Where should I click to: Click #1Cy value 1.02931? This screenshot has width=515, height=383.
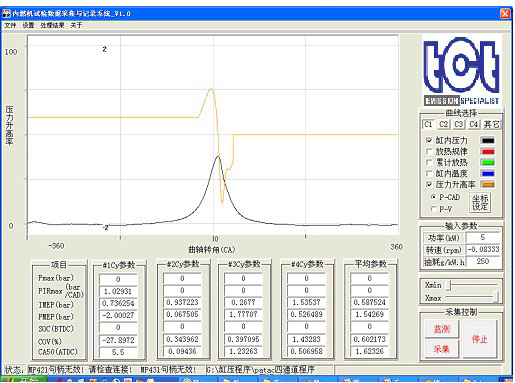coord(118,291)
